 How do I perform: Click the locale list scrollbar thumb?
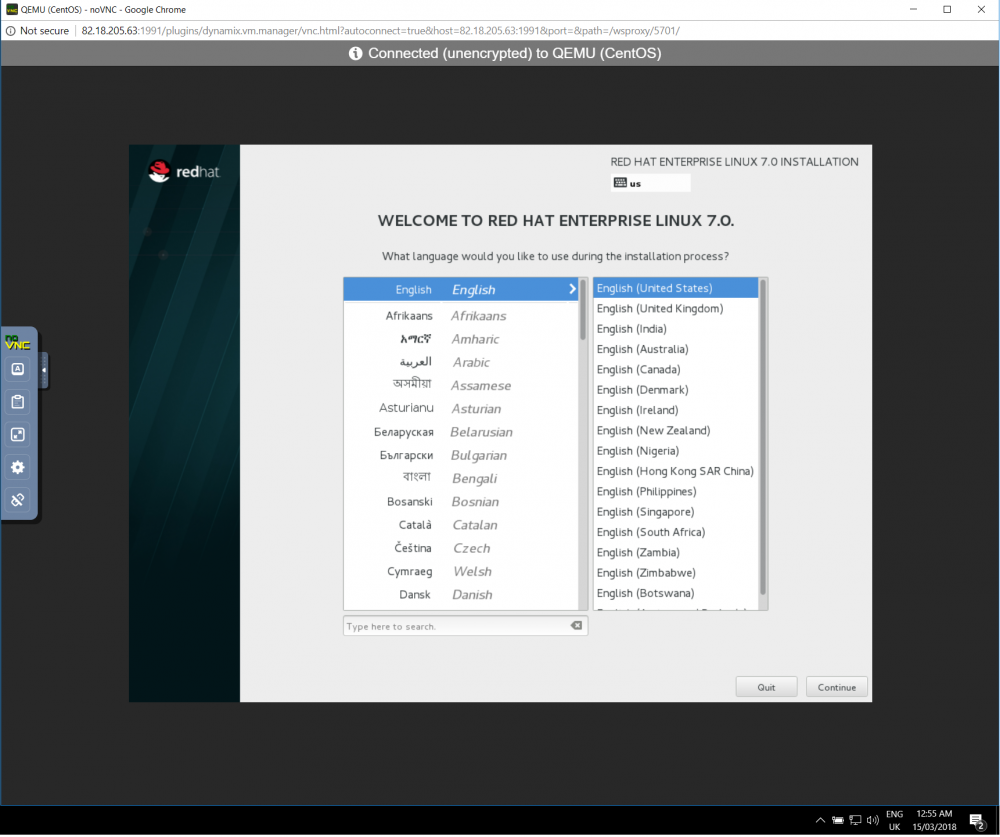763,437
